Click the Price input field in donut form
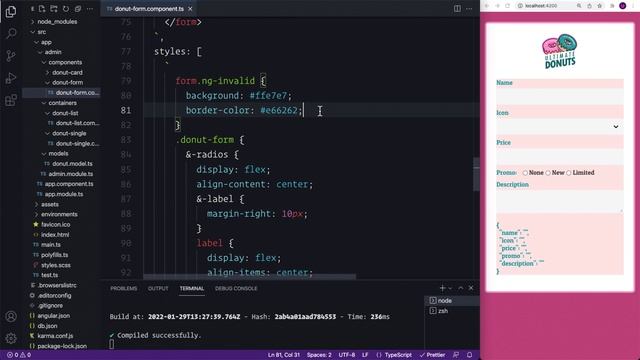This screenshot has width=640, height=360. click(560, 156)
